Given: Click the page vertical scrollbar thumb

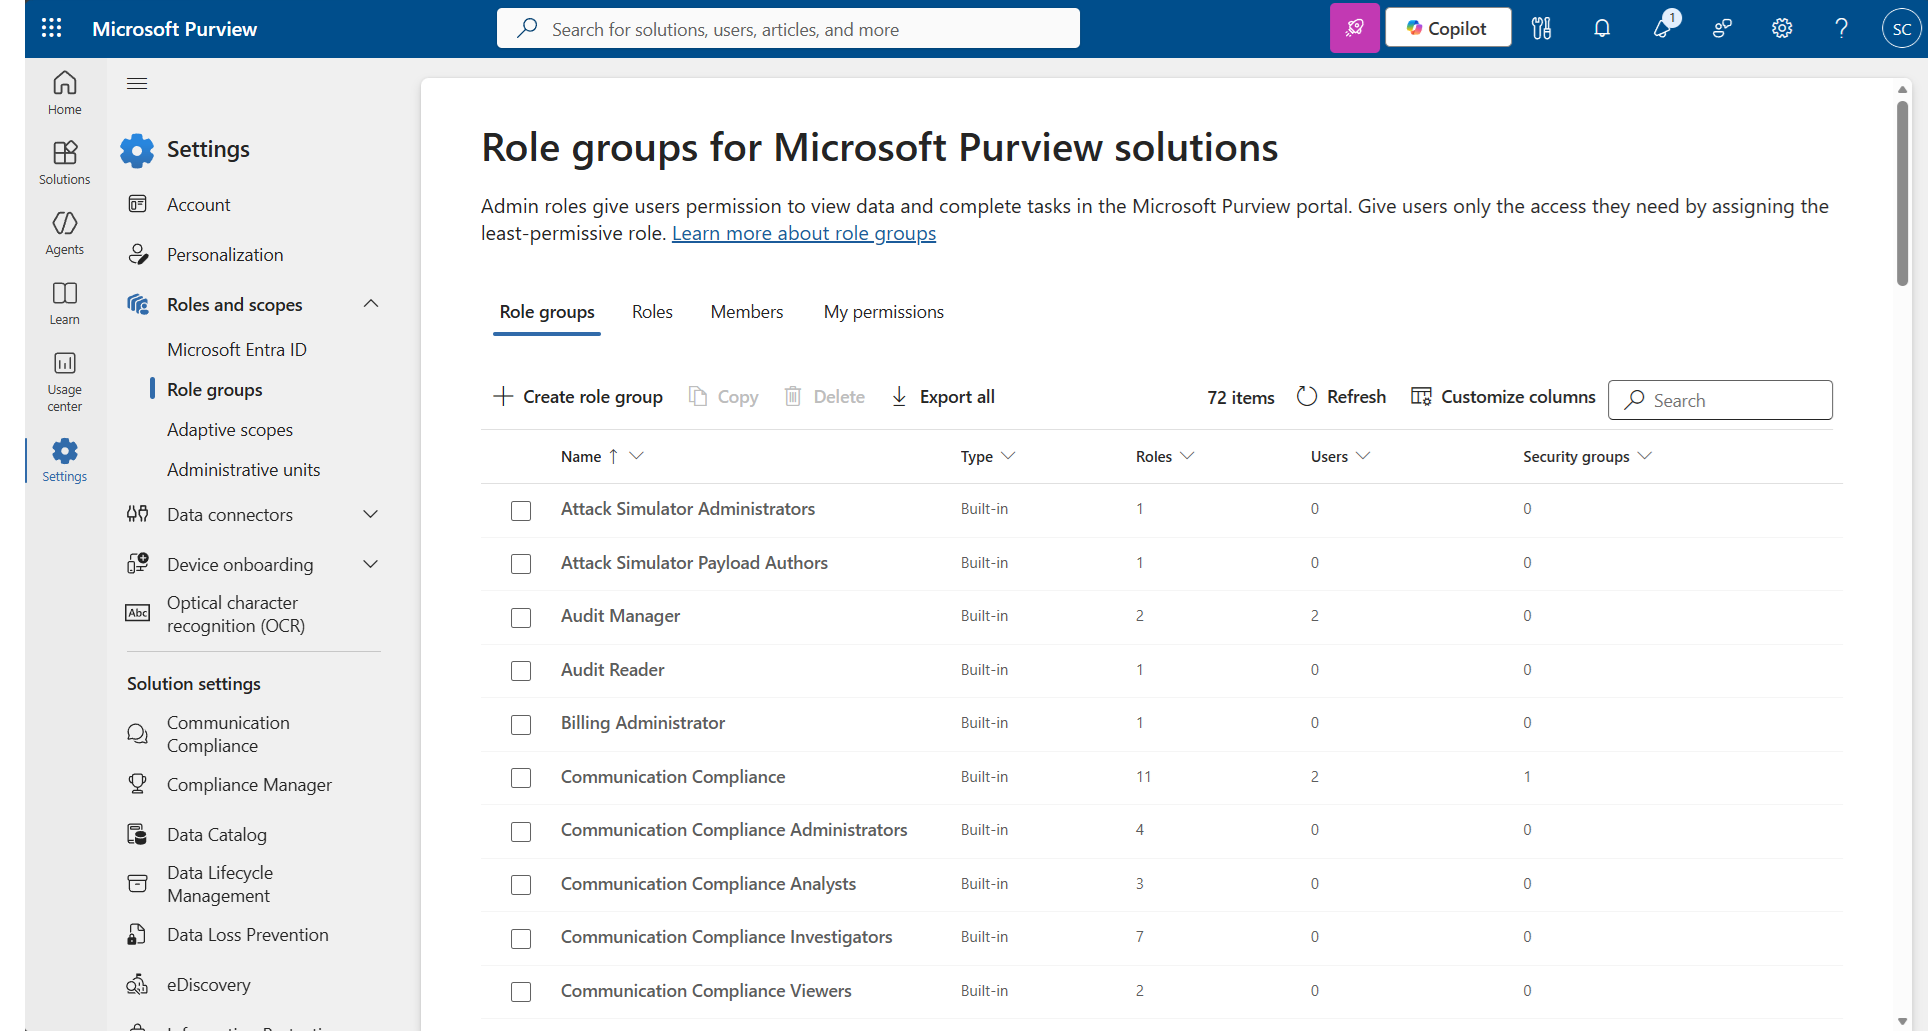Looking at the screenshot, I should coord(1902,194).
